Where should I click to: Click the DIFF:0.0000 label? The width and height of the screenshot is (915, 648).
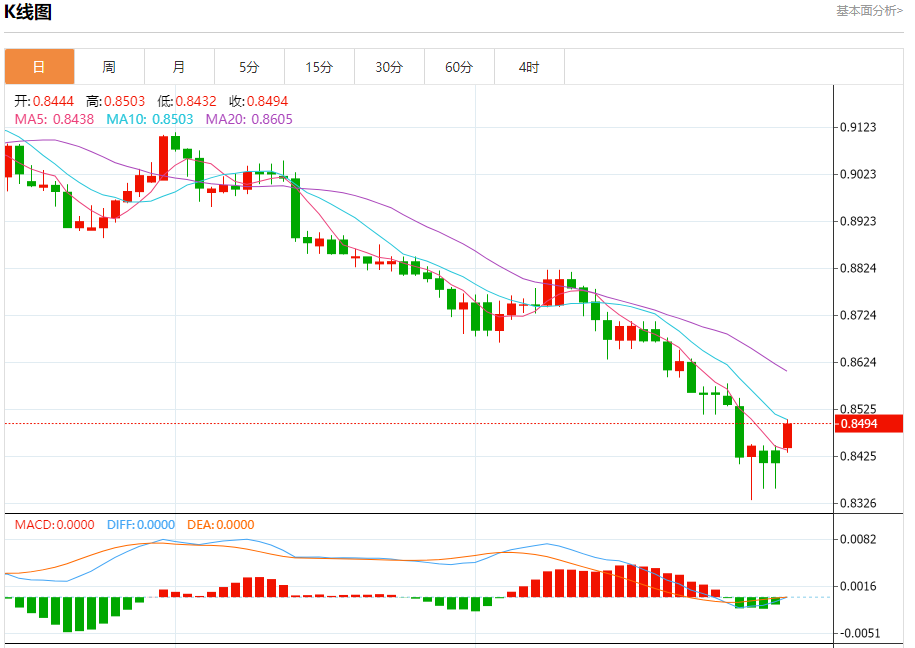tap(141, 525)
